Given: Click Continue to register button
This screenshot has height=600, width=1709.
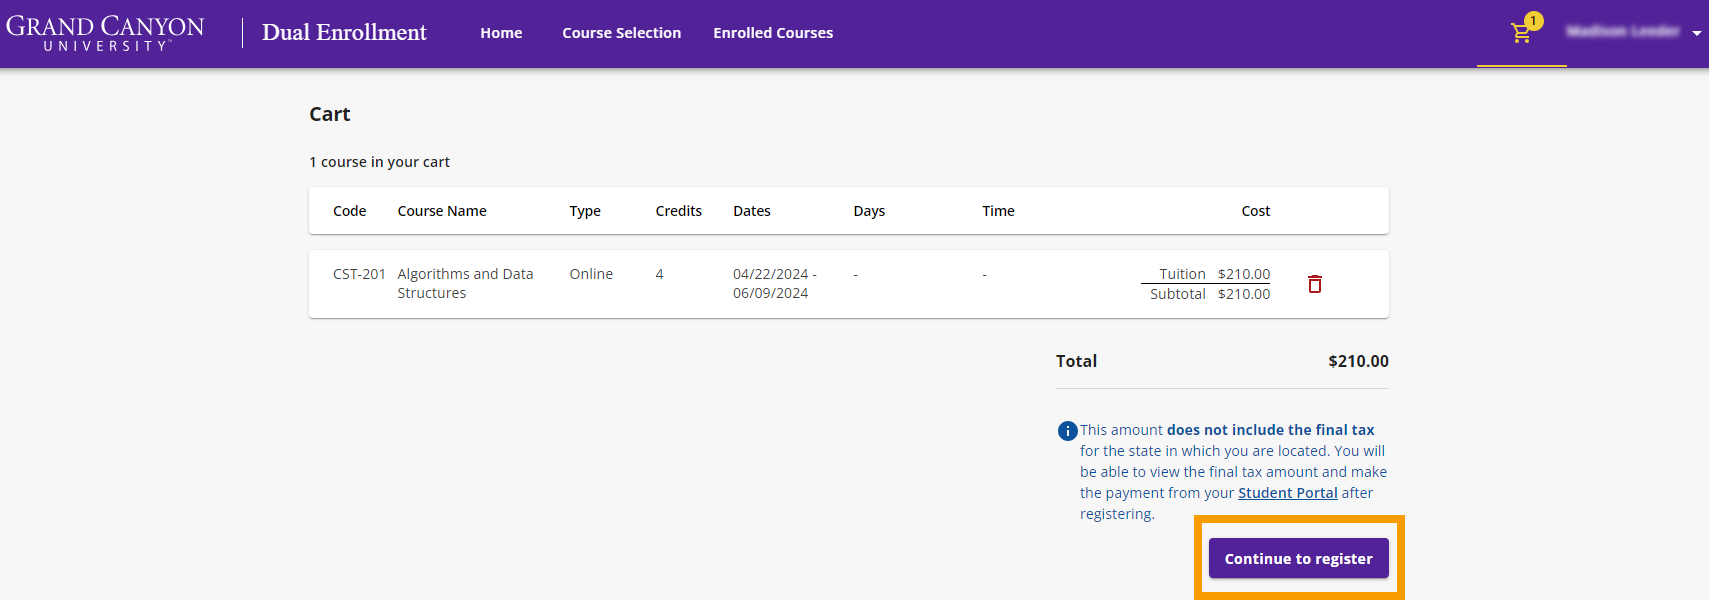Looking at the screenshot, I should [x=1298, y=558].
